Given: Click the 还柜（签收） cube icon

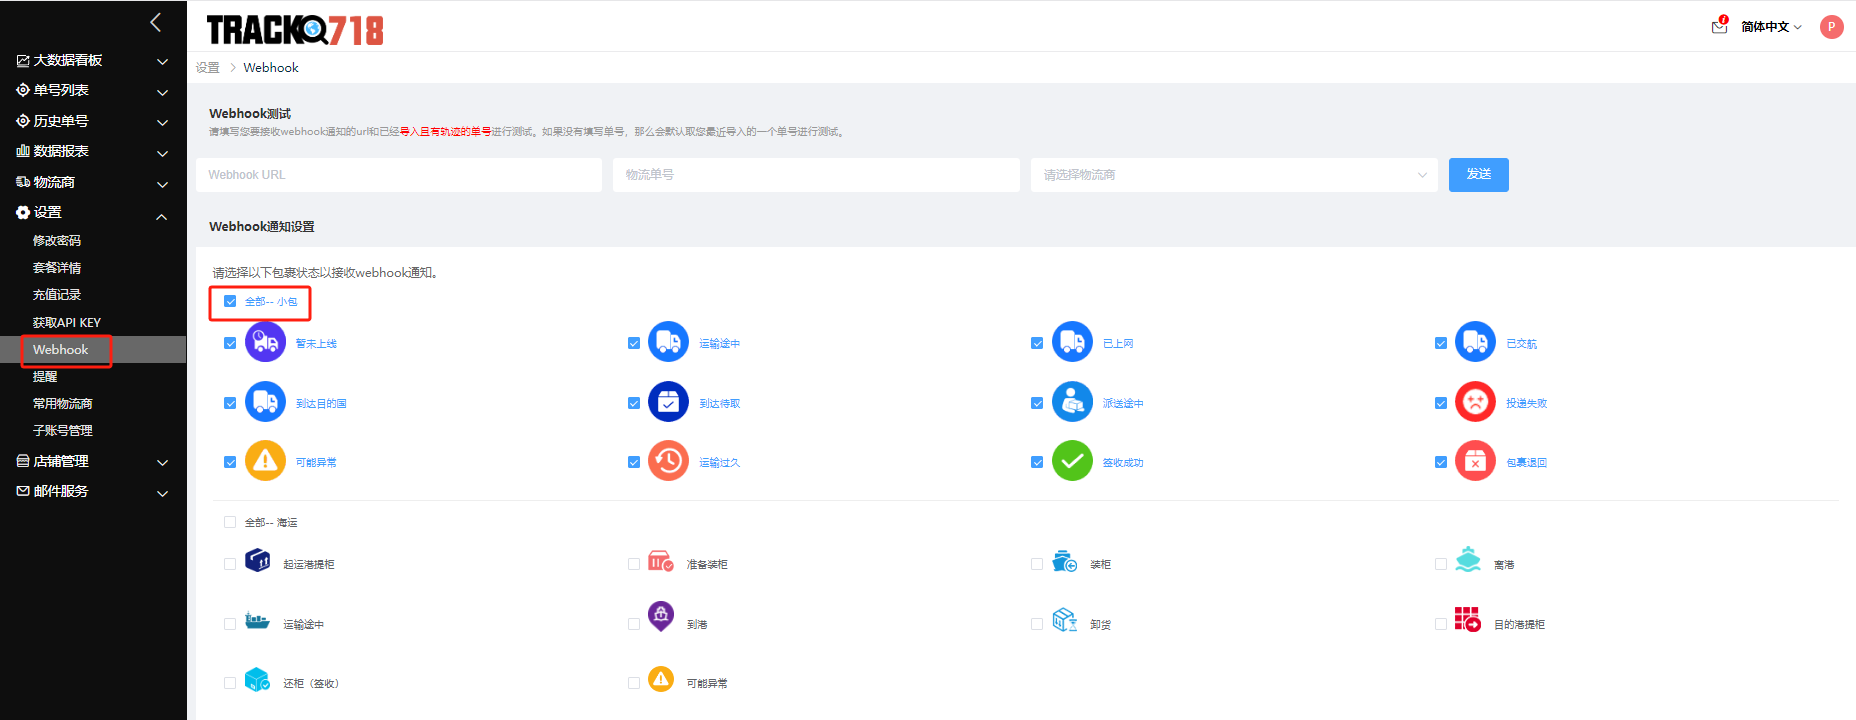Looking at the screenshot, I should [x=258, y=680].
